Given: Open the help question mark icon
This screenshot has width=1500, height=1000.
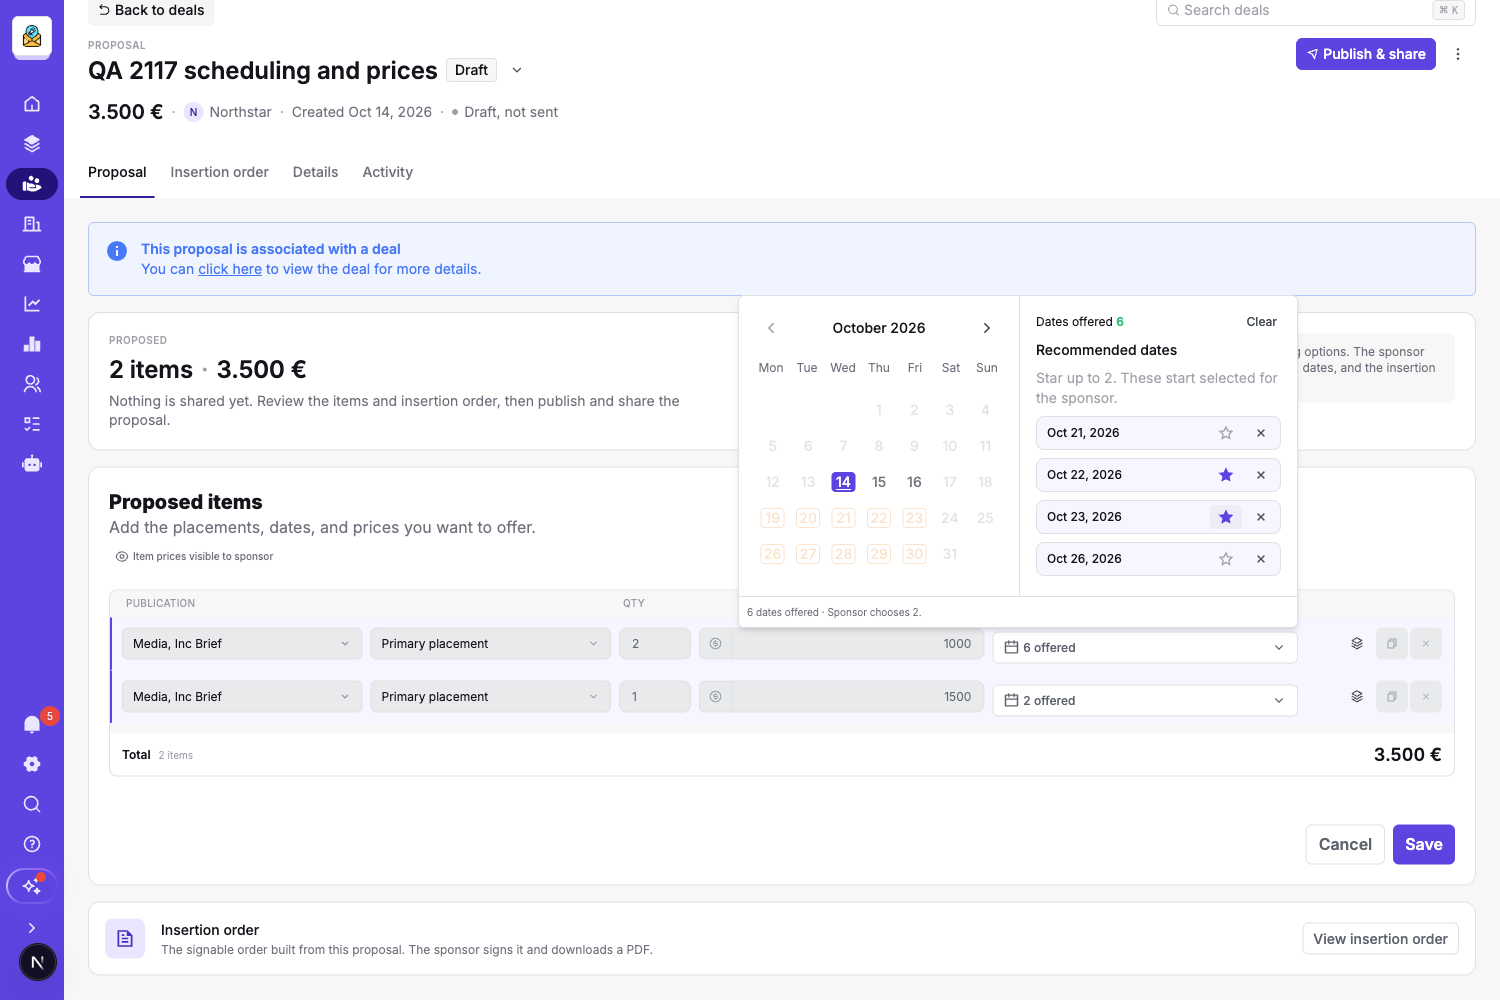Looking at the screenshot, I should (x=32, y=844).
